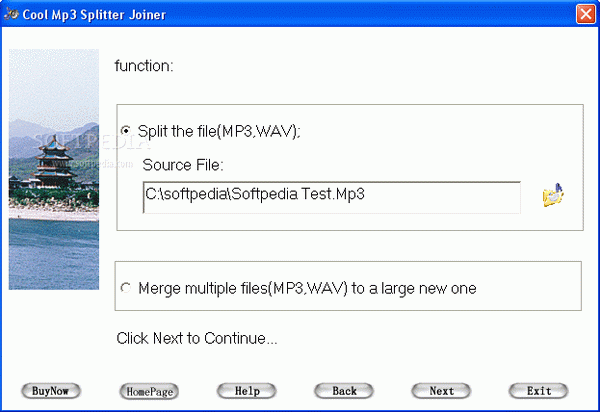Open the HomePage button
The height and width of the screenshot is (412, 600).
coord(149,391)
